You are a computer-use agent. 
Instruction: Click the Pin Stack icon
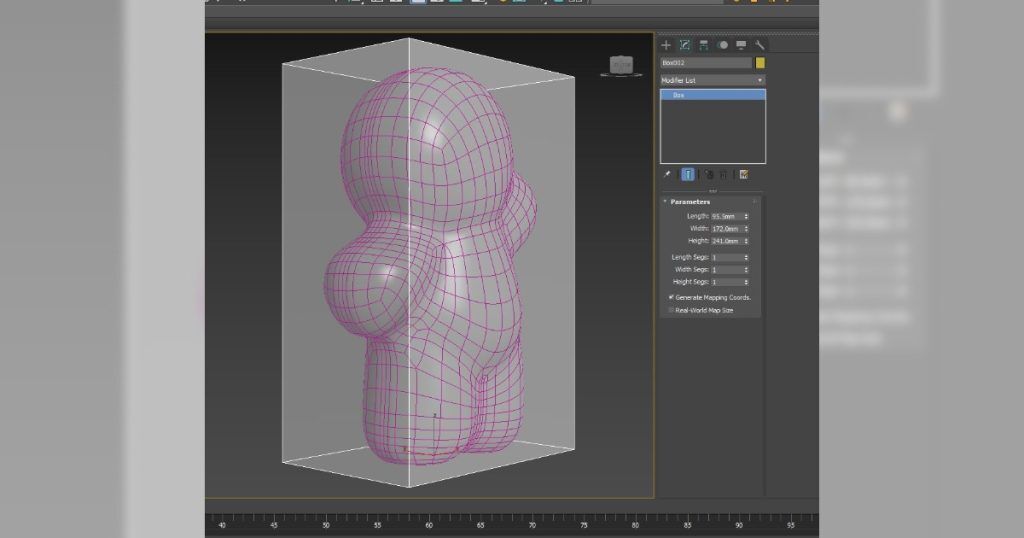[667, 174]
